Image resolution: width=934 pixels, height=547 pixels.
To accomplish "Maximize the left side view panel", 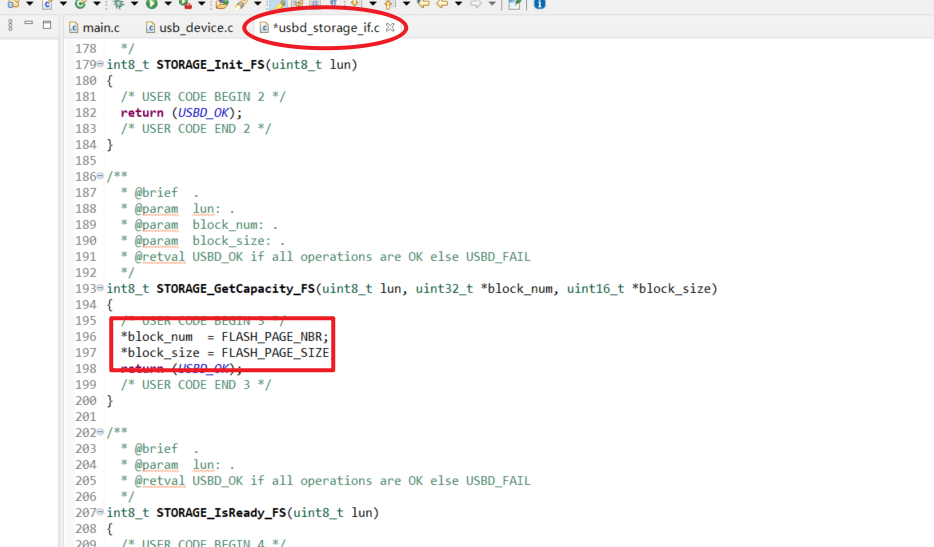I will click(47, 25).
